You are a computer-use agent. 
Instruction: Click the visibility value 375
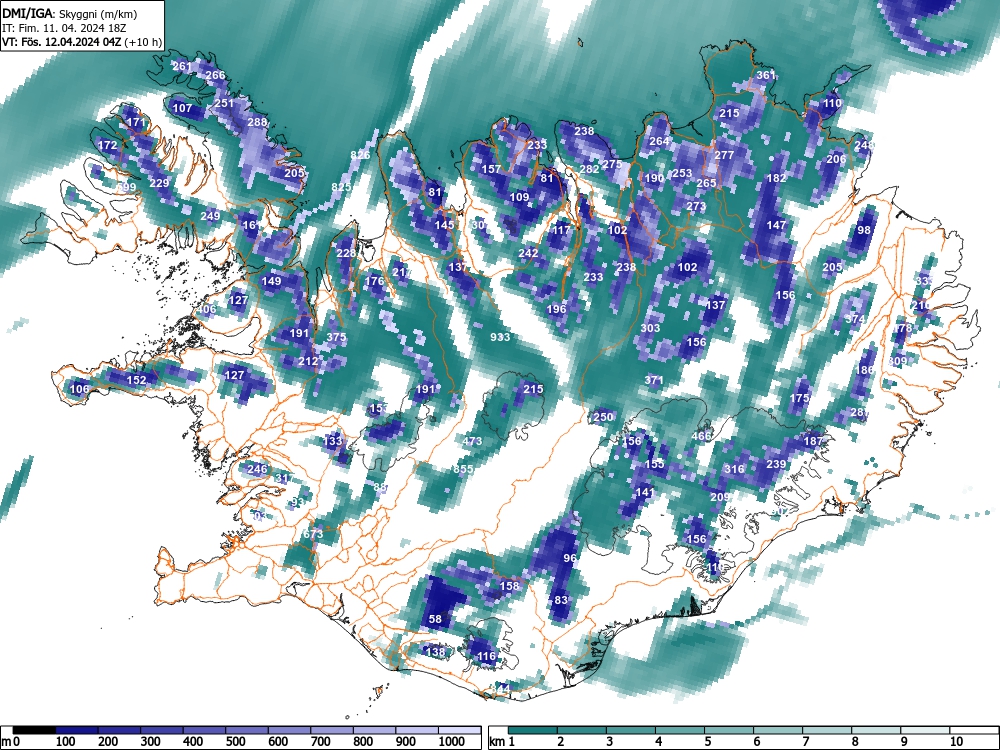(x=336, y=337)
